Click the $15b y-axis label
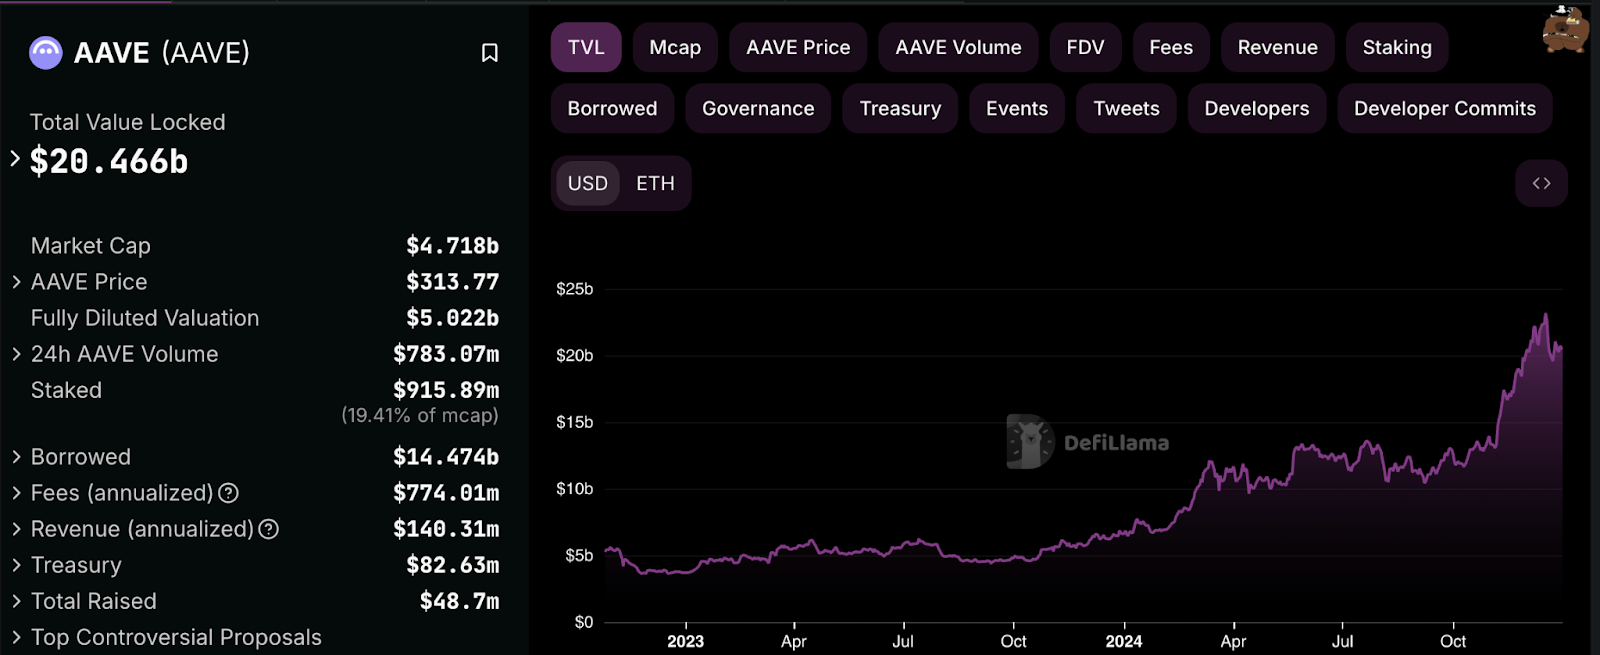 pyautogui.click(x=575, y=422)
